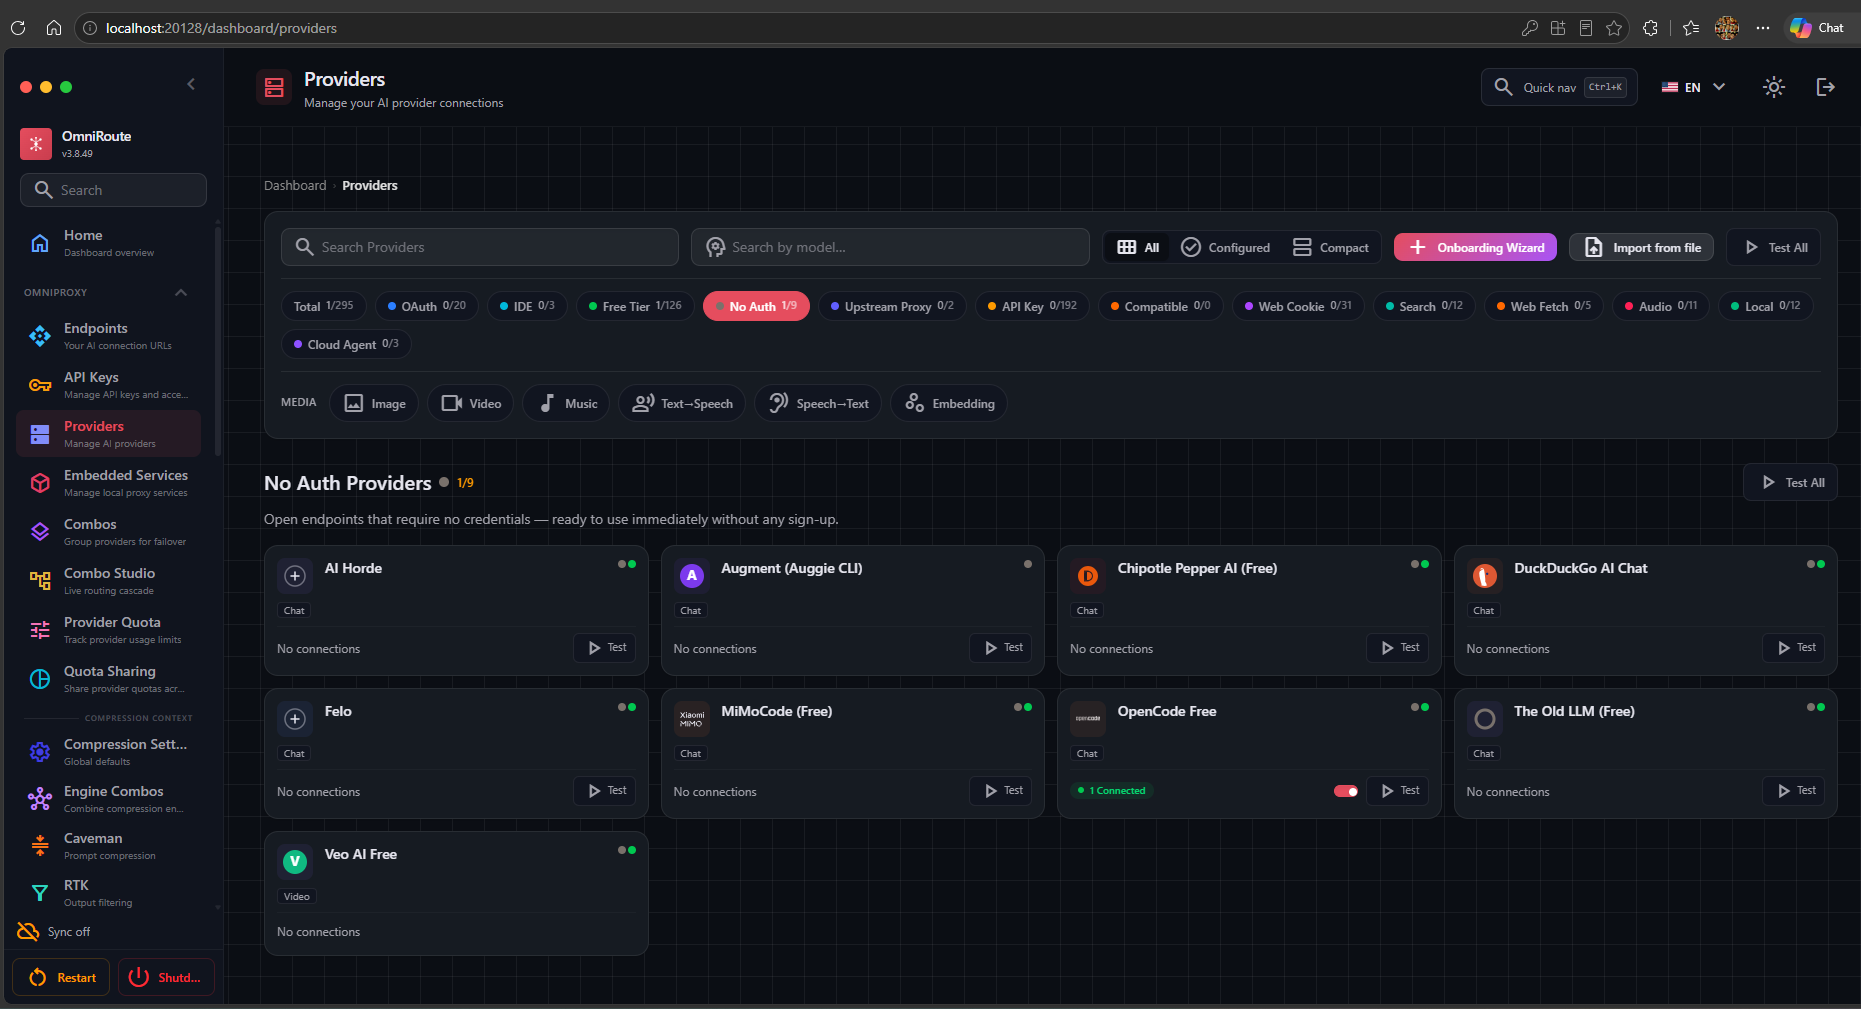This screenshot has height=1009, width=1861.
Task: Open Combos layers icon
Action: coord(40,532)
